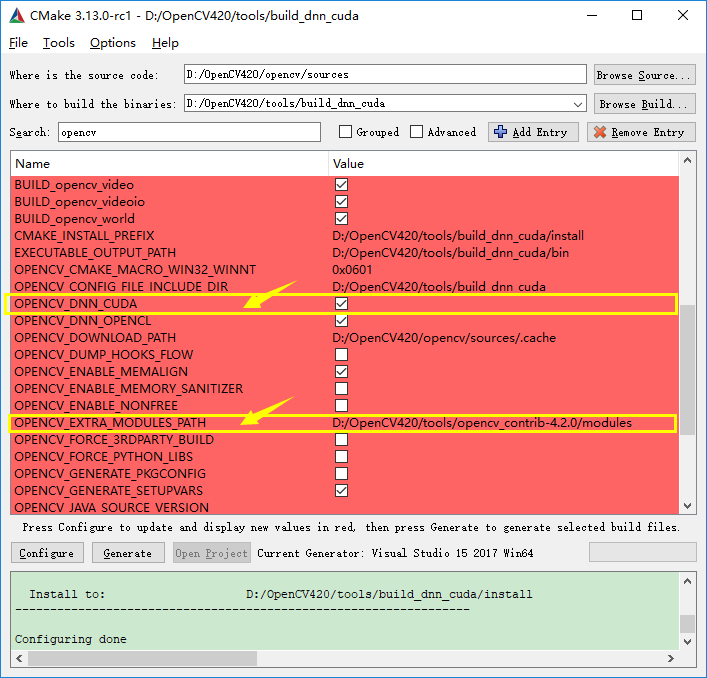Image resolution: width=707 pixels, height=678 pixels.
Task: Select OPENCV_CMAKE_MACRO_WIN32_WINNT row name
Action: (135, 270)
